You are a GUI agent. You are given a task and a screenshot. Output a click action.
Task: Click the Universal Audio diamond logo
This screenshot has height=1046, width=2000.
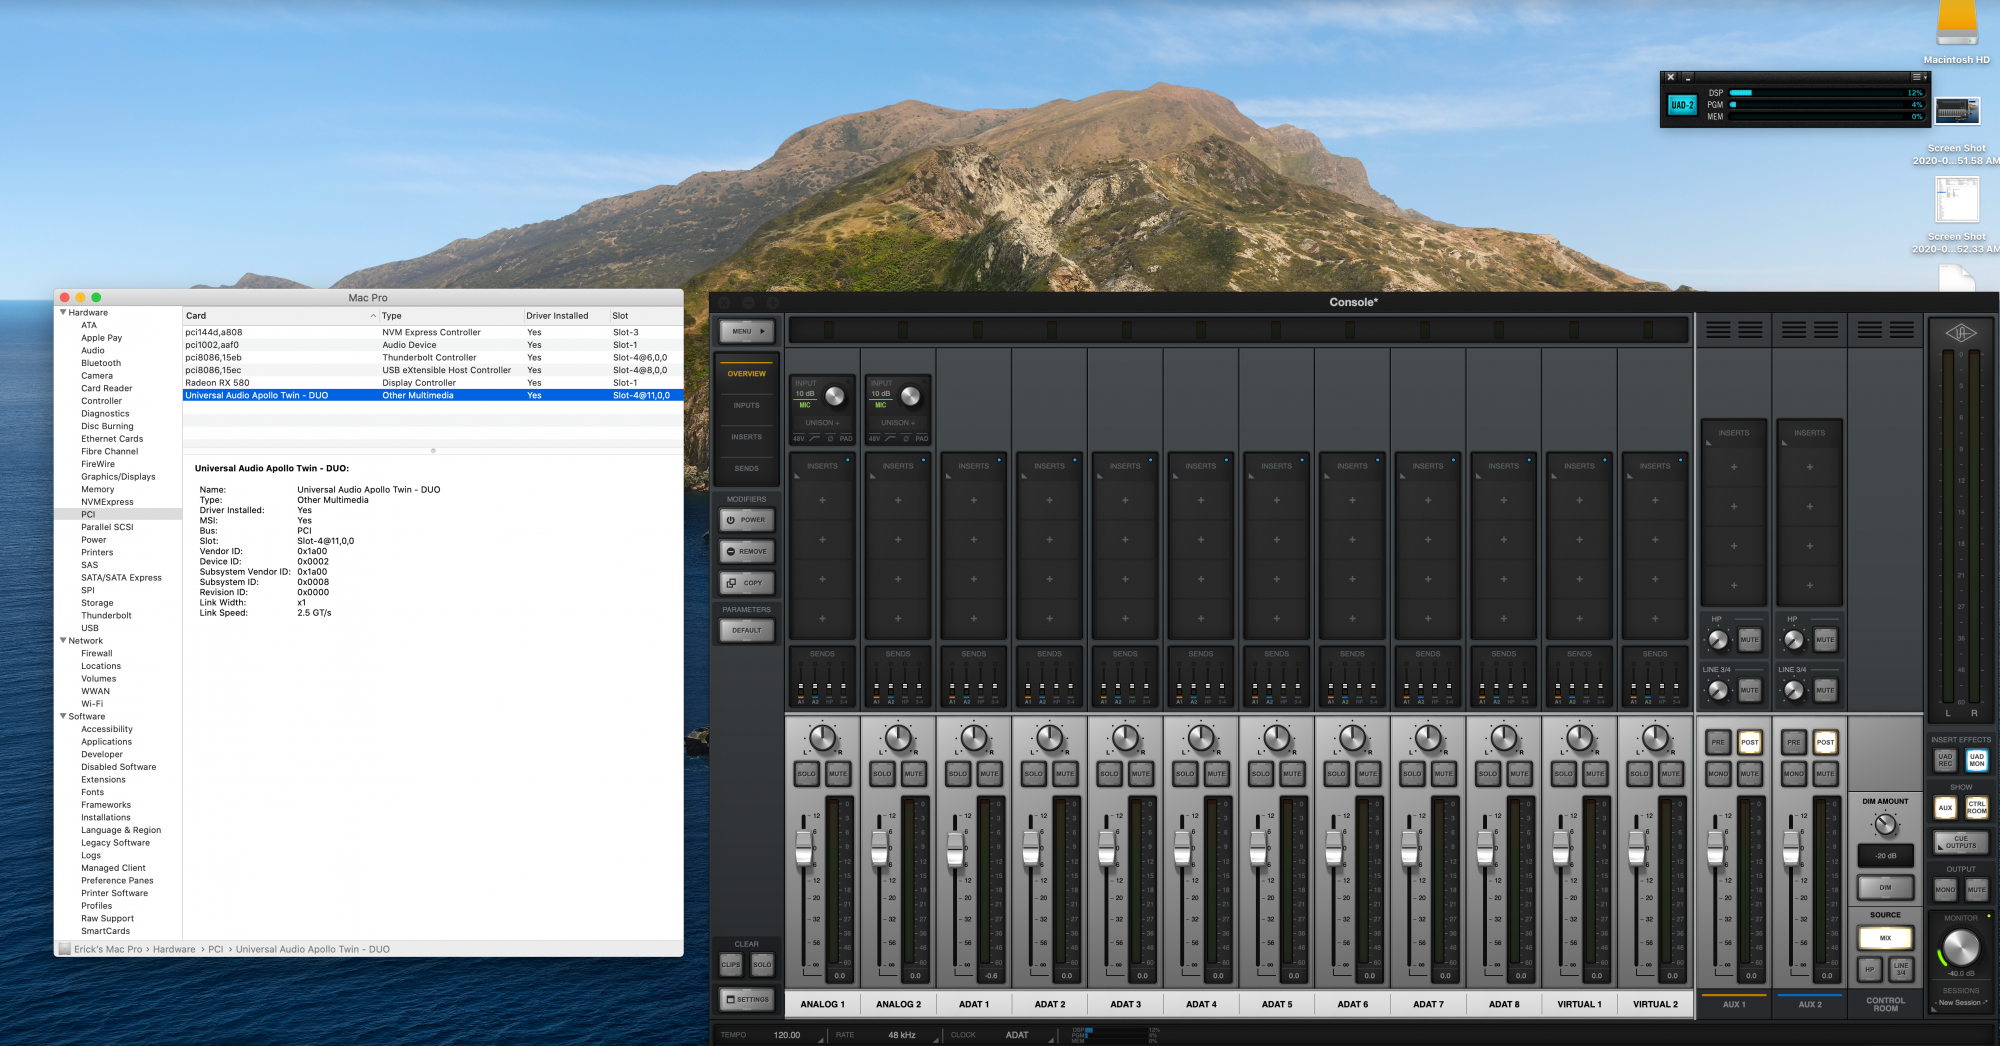(1960, 332)
